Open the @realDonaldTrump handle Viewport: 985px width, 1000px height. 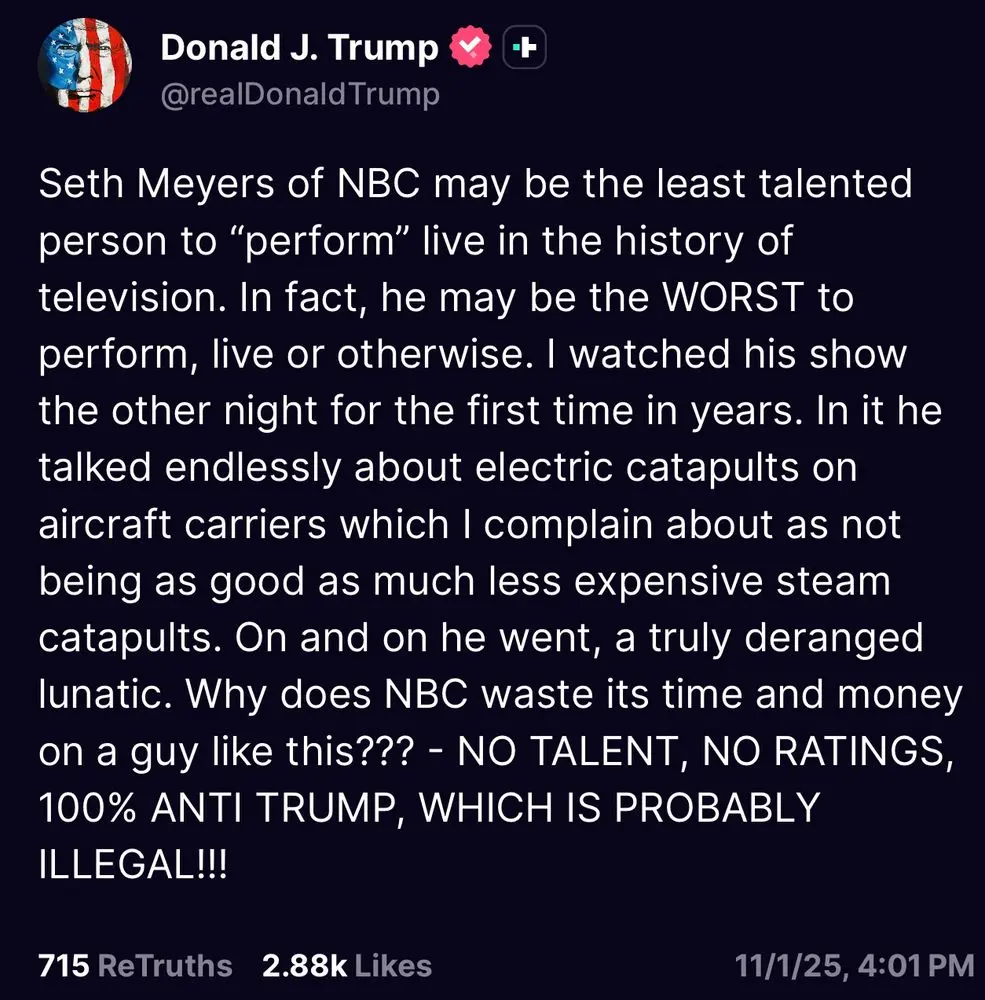coord(300,95)
